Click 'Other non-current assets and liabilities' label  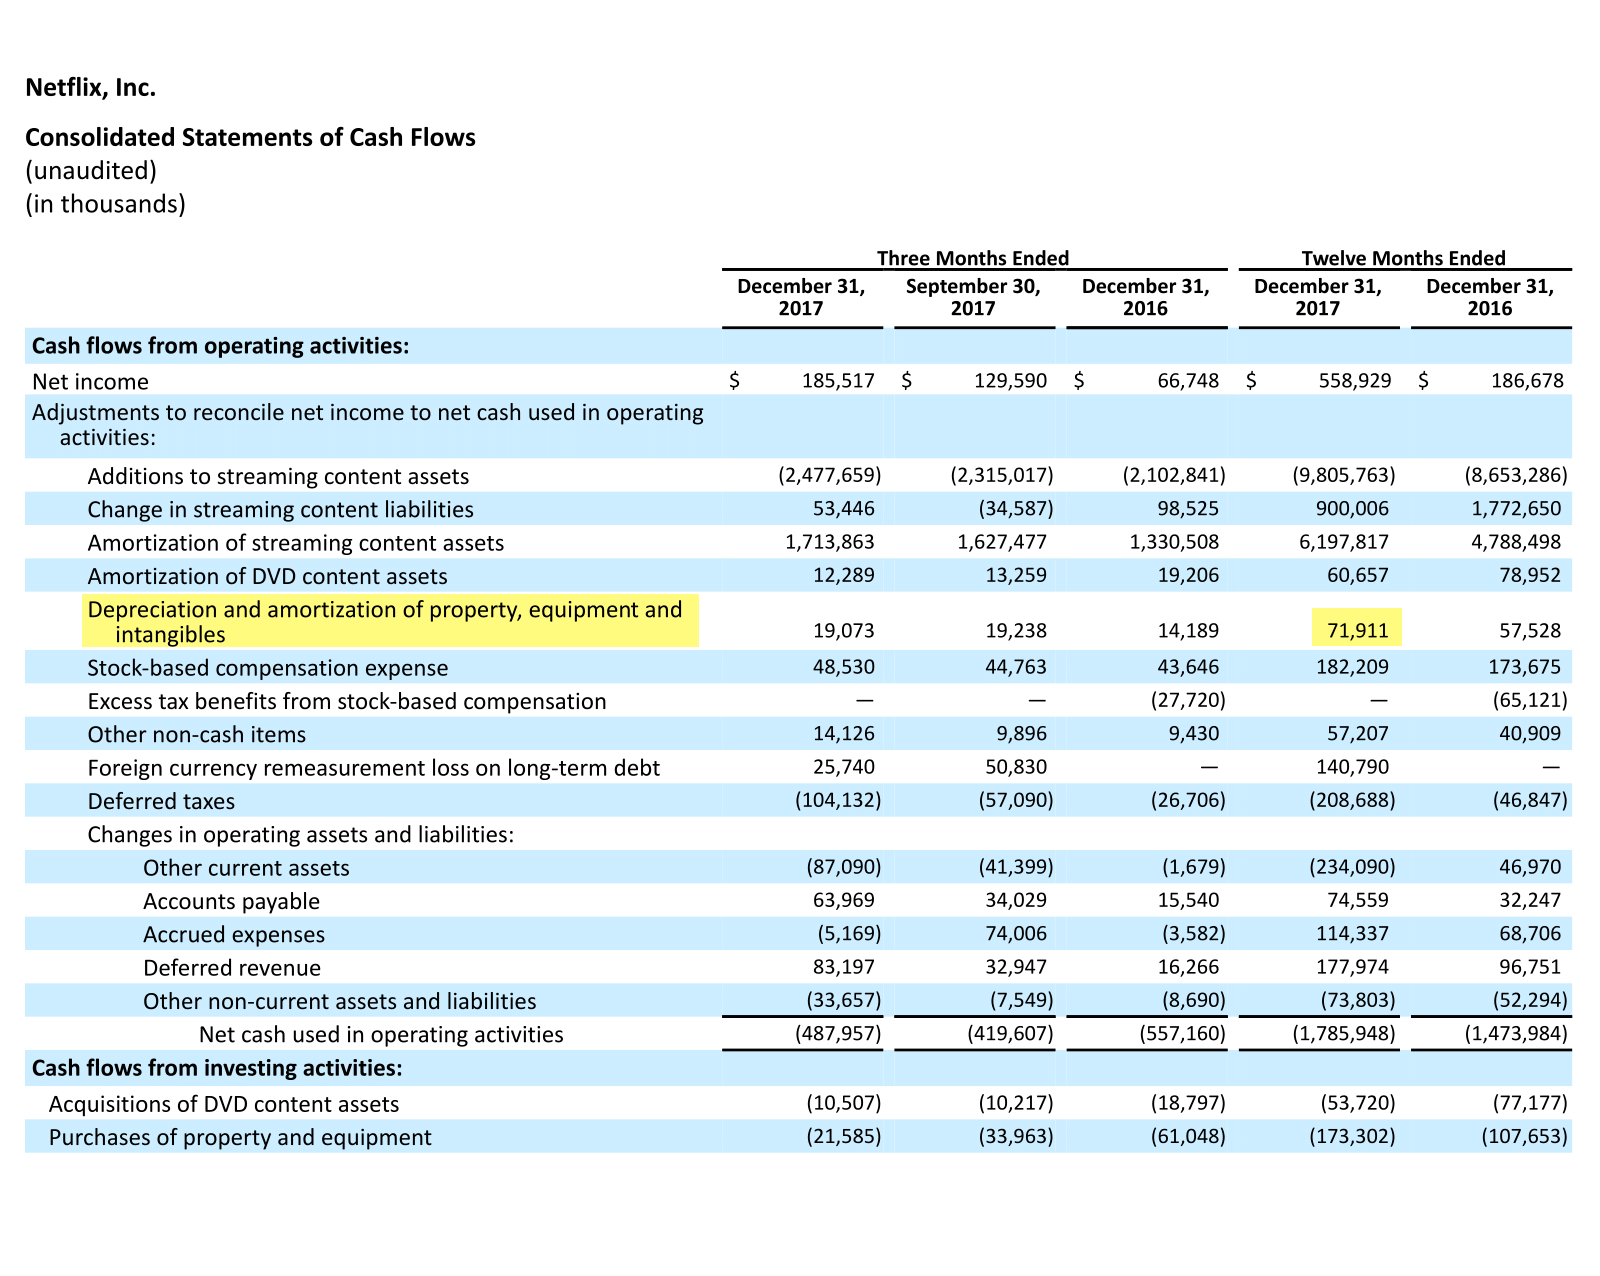point(339,1001)
